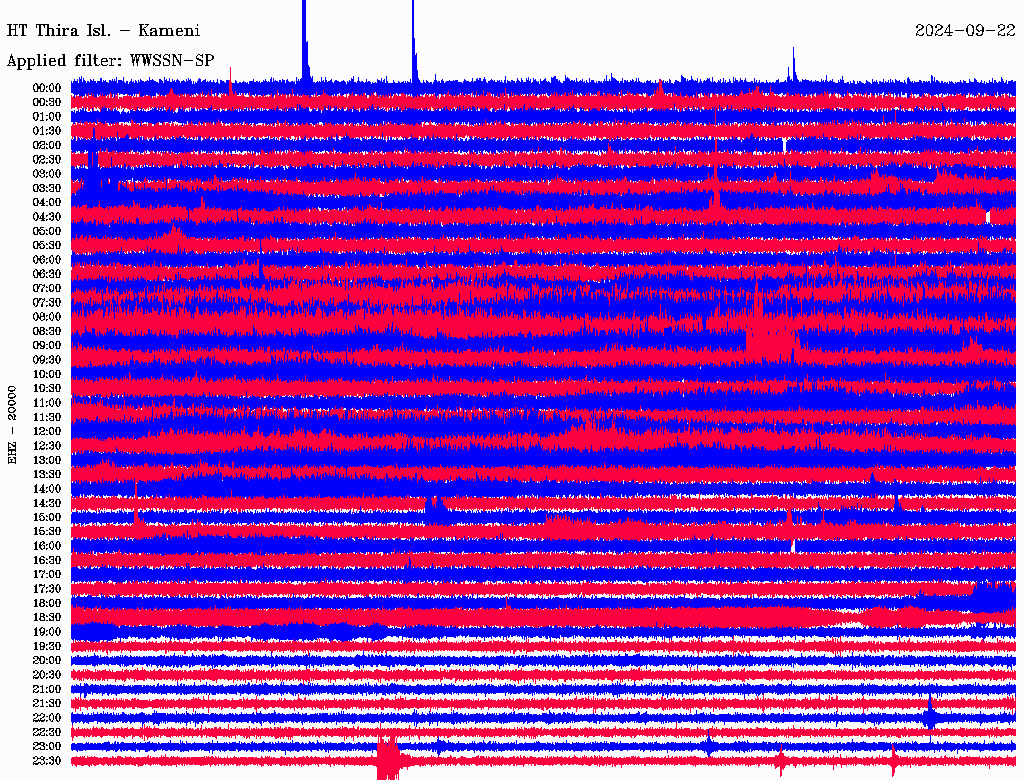Click the large red event on 23:30 trace

[388, 758]
